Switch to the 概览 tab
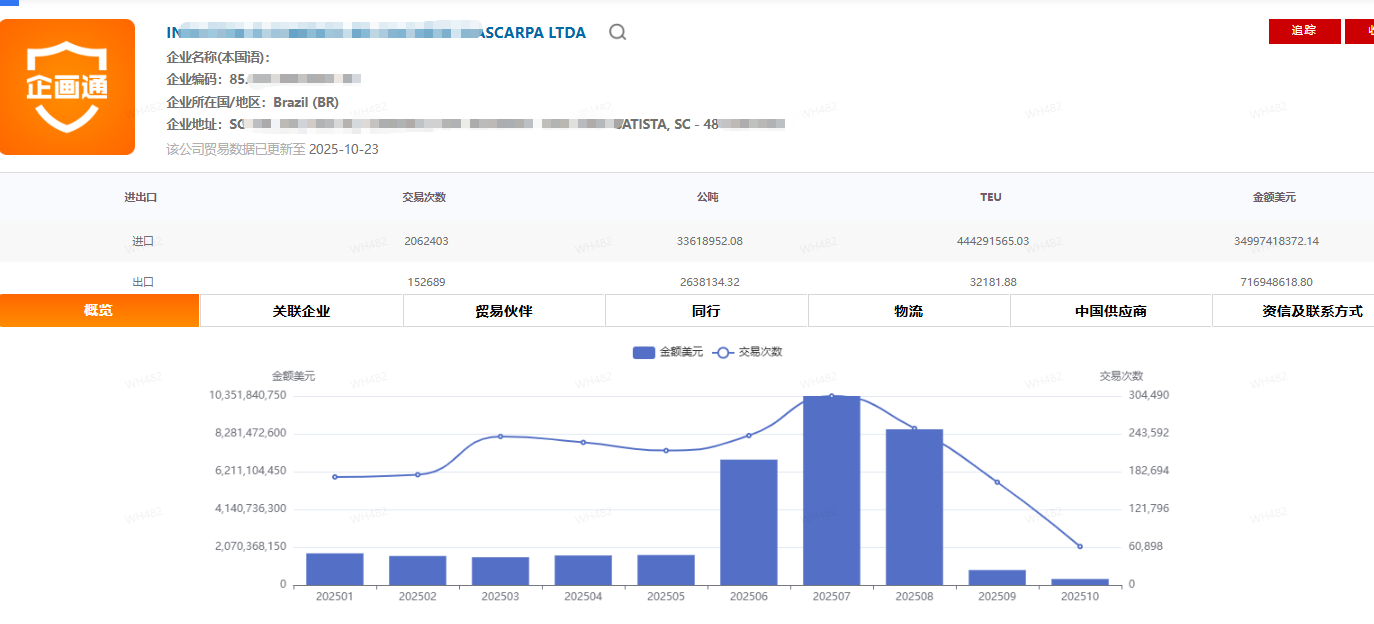 pyautogui.click(x=99, y=311)
